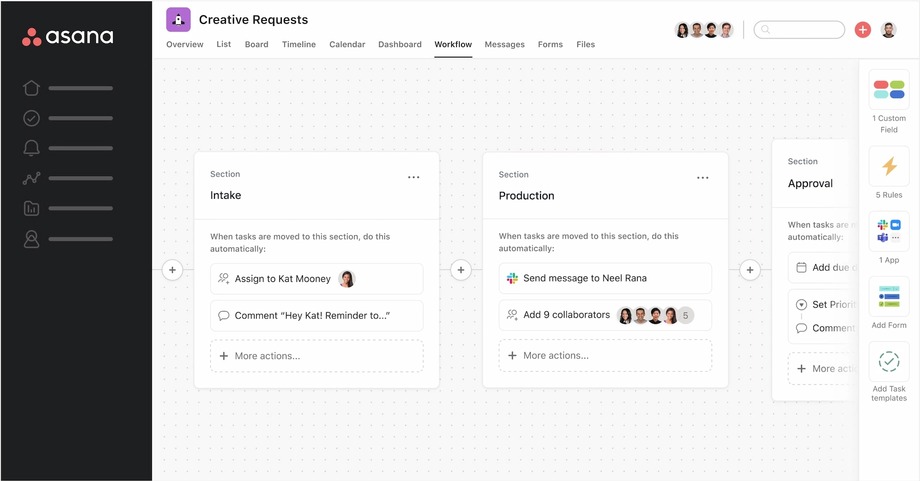This screenshot has height=481, width=920.
Task: Switch to the Board tab
Action: [256, 44]
